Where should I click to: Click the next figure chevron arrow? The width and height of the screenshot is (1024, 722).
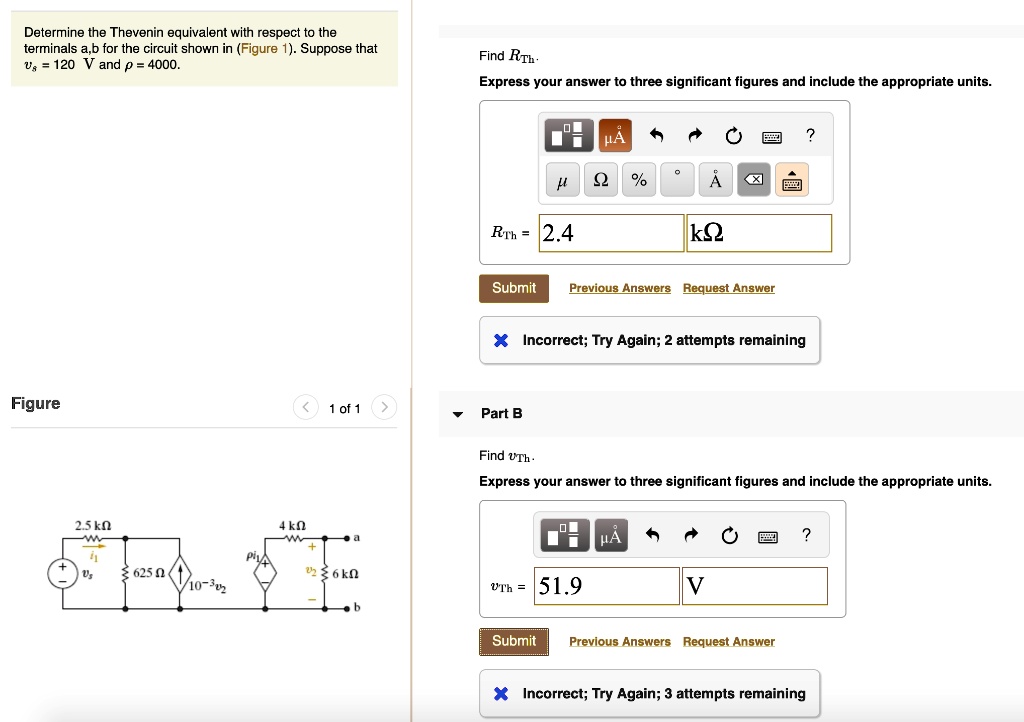(384, 407)
